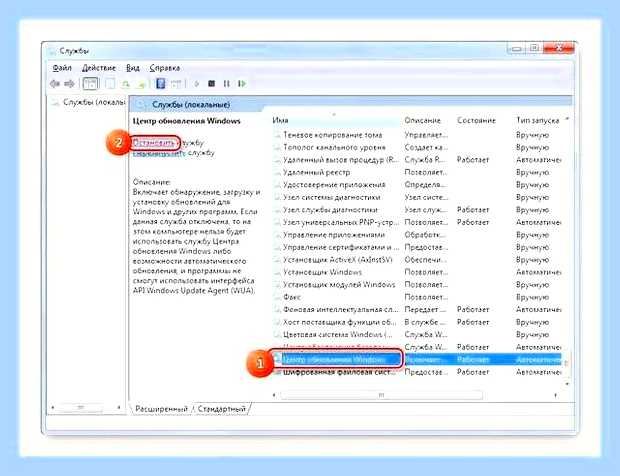
Task: Click the Properties sheet toolbar icon
Action: pos(111,84)
